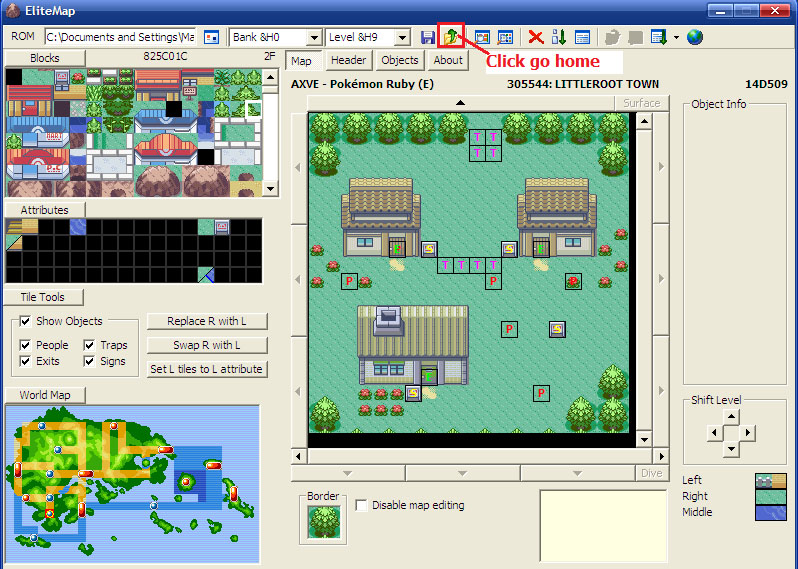Screen dimensions: 798x569
Task: Uncheck the Traps checkbox
Action: pos(89,345)
